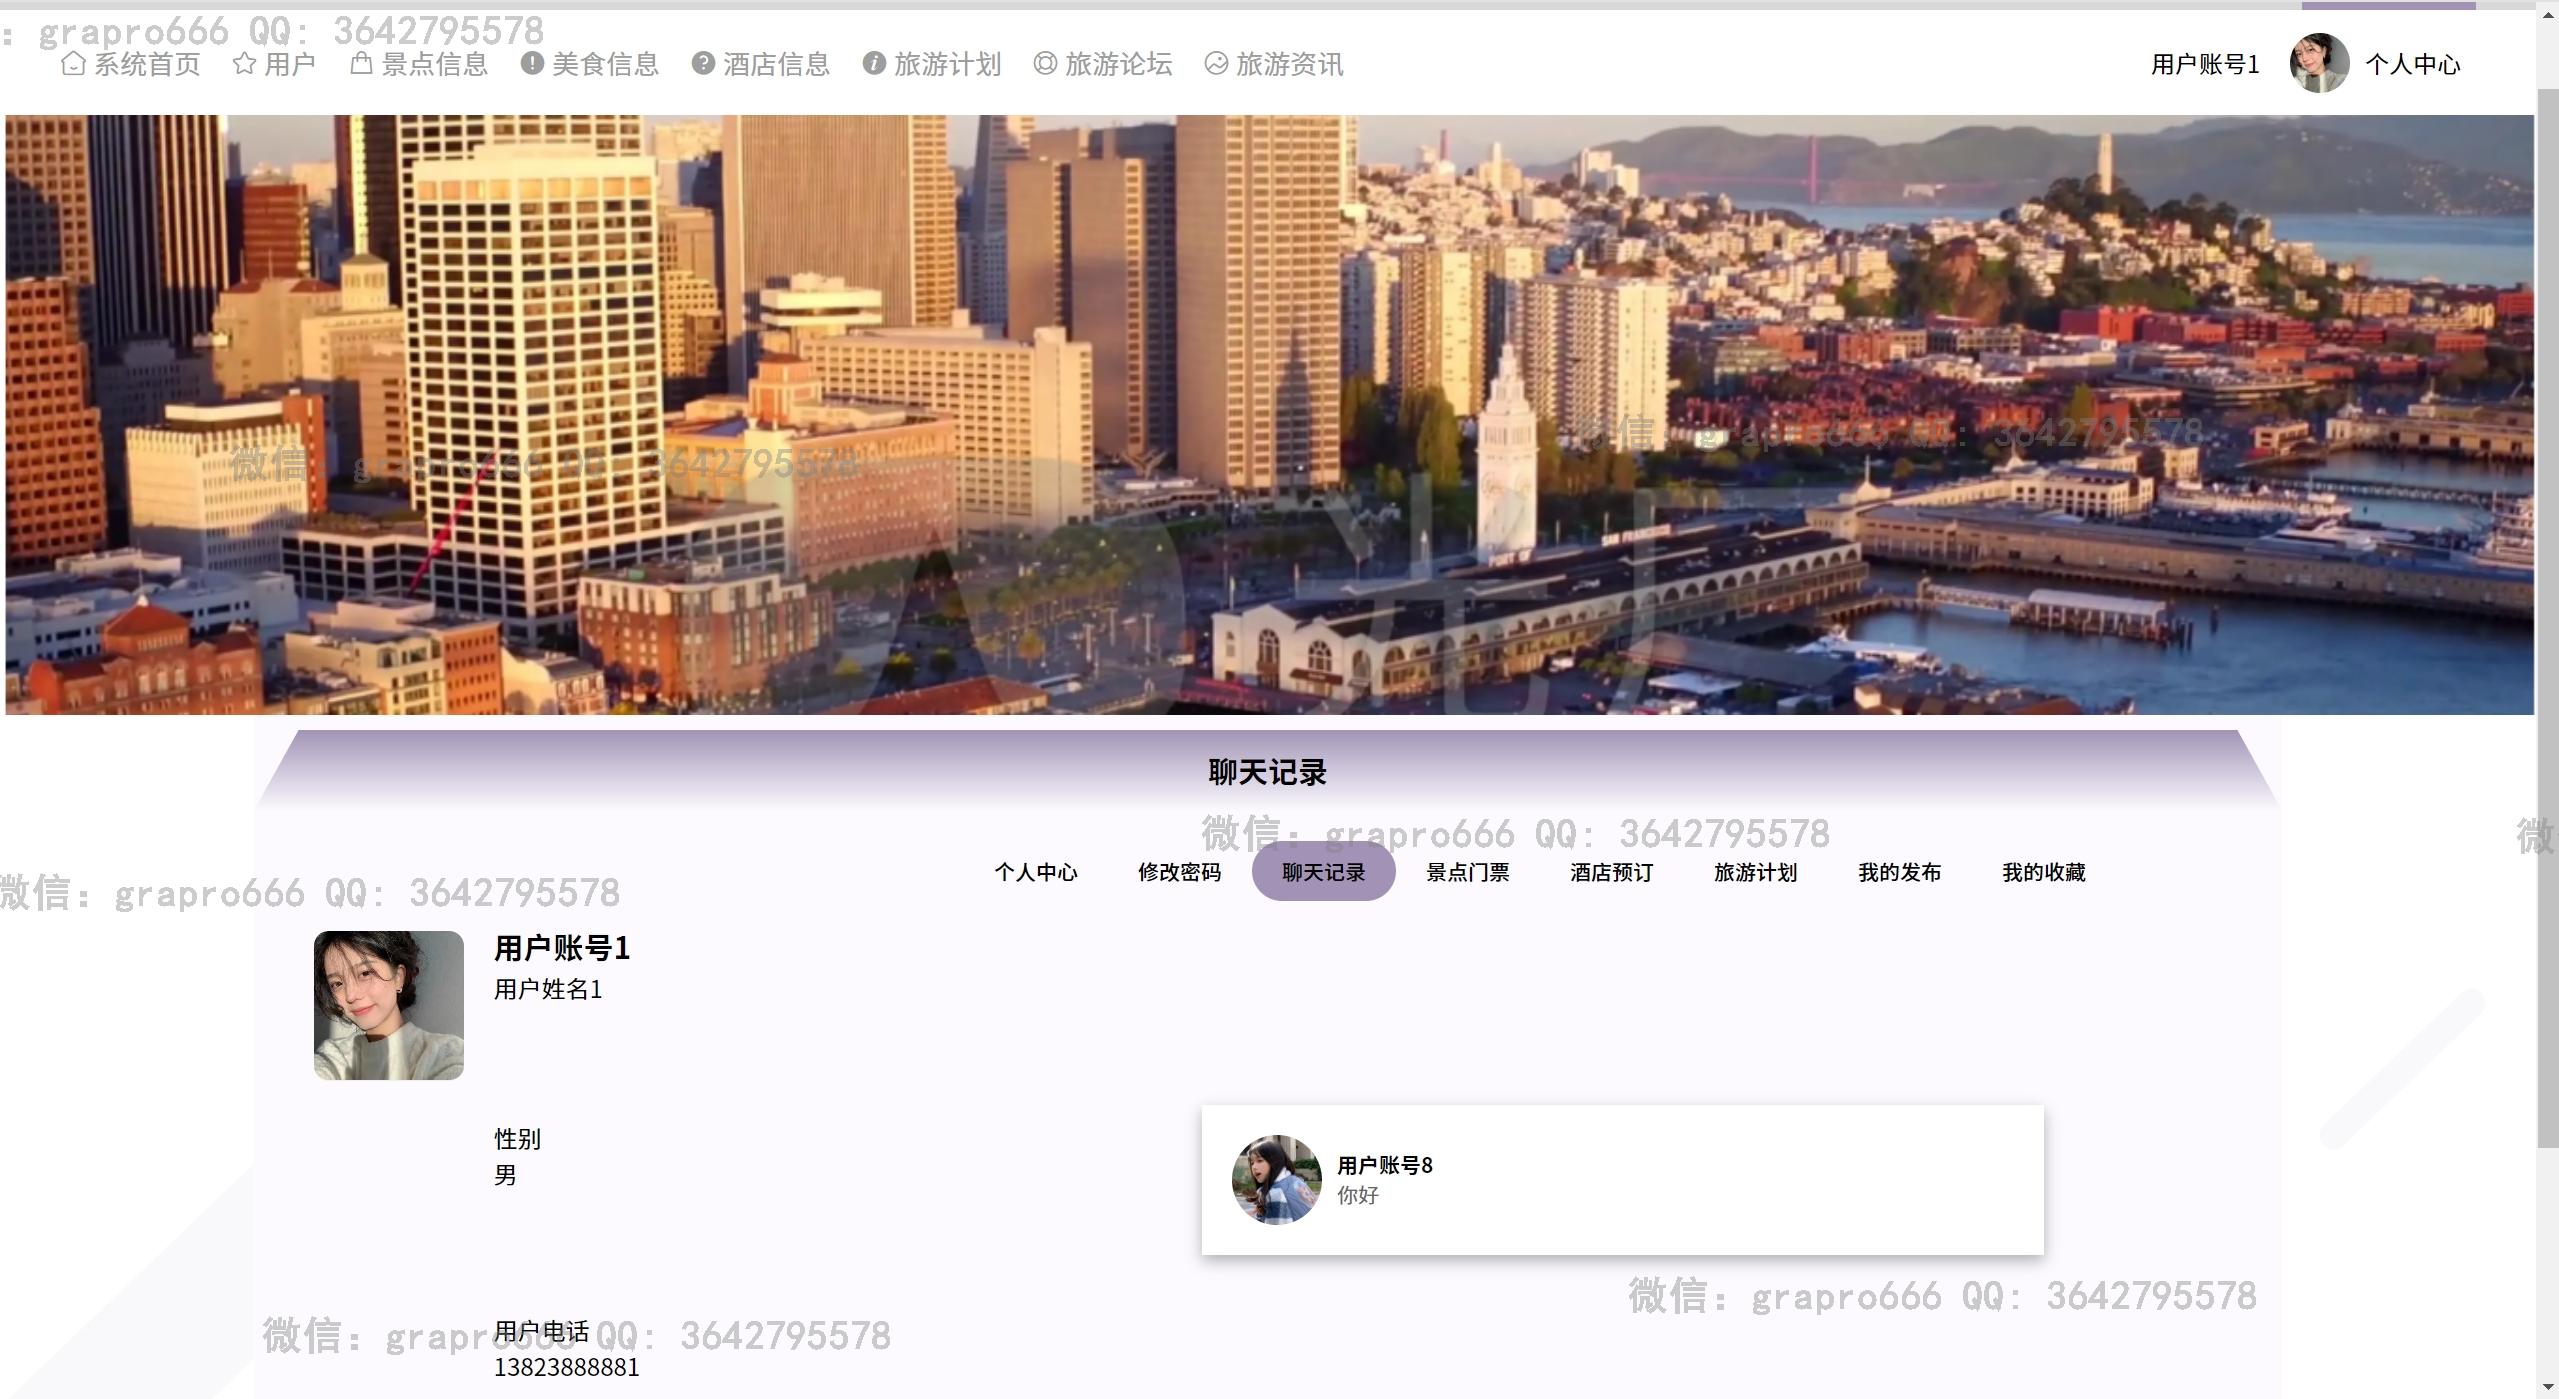This screenshot has height=1399, width=2559.
Task: Click the question mark icon beside 酒店信息
Action: pos(703,64)
